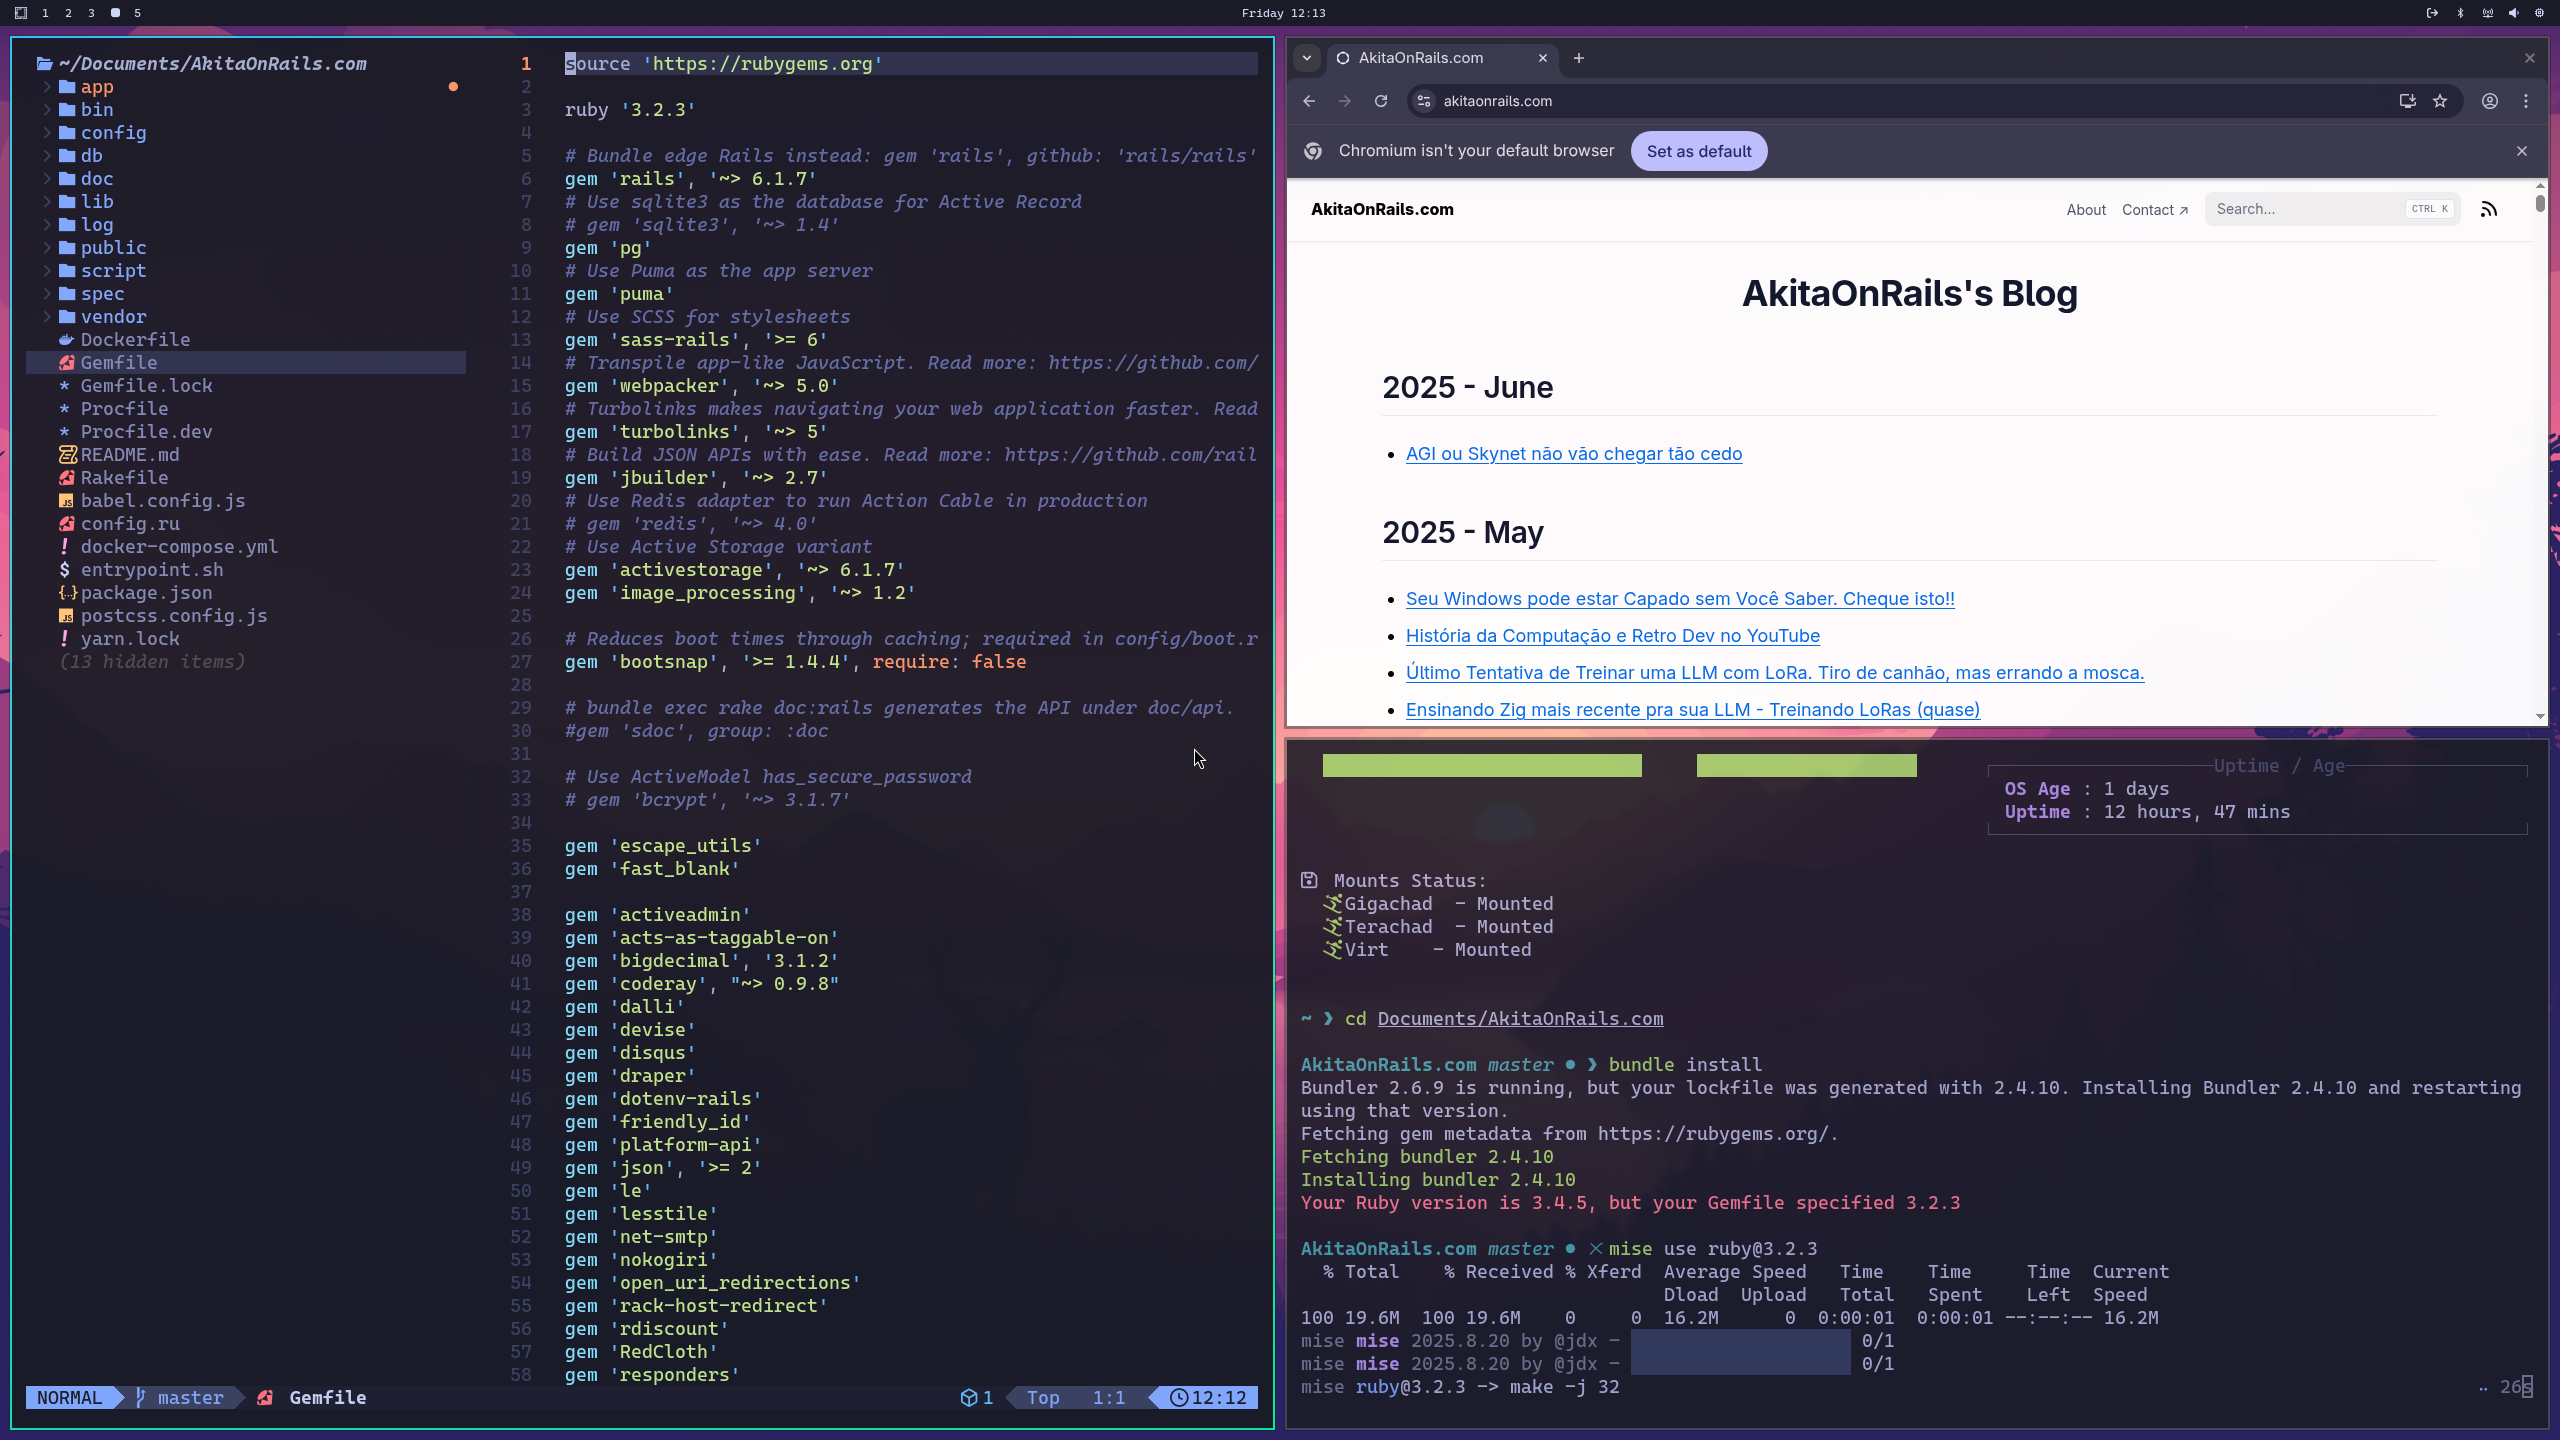
Task: Bookmark this page with the star icon
Action: (2440, 101)
